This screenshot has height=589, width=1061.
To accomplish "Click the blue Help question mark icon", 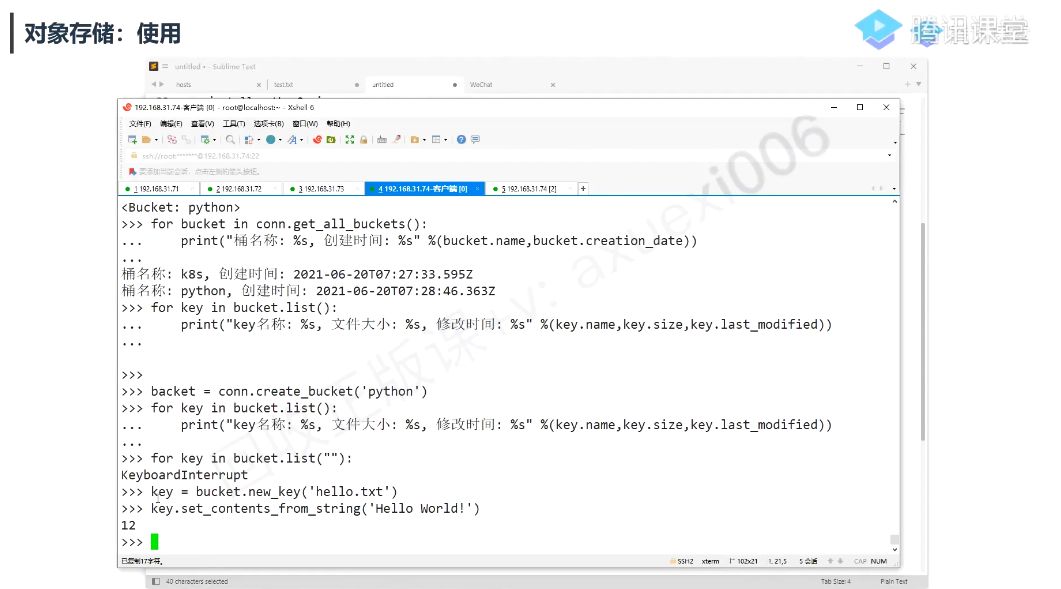I will [x=461, y=139].
